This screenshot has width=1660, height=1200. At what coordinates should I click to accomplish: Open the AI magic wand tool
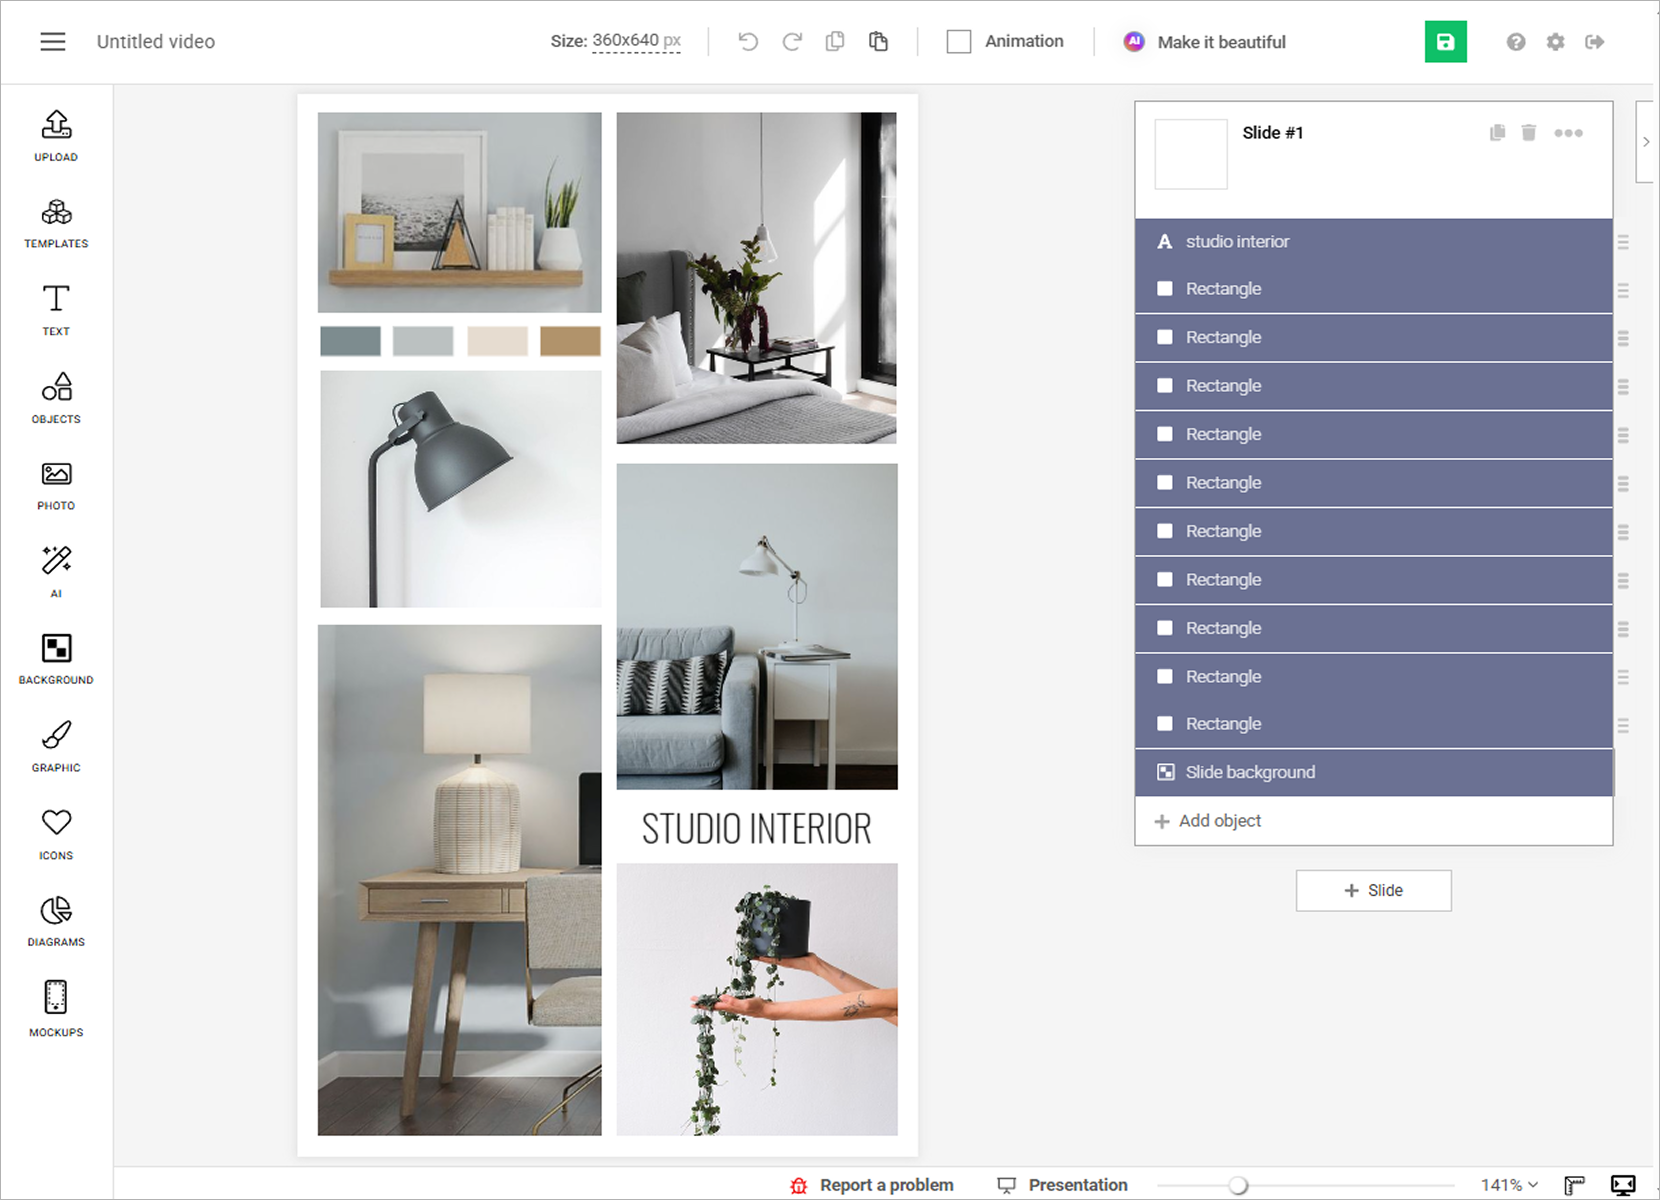tap(56, 571)
